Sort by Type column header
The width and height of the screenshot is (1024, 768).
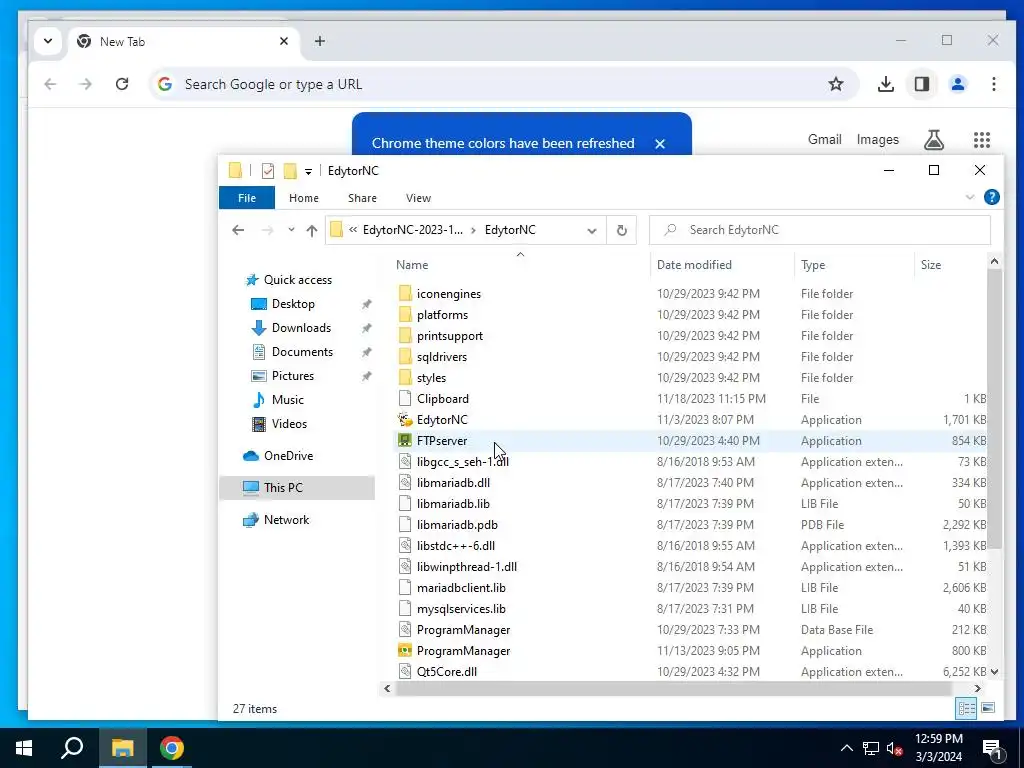(813, 265)
